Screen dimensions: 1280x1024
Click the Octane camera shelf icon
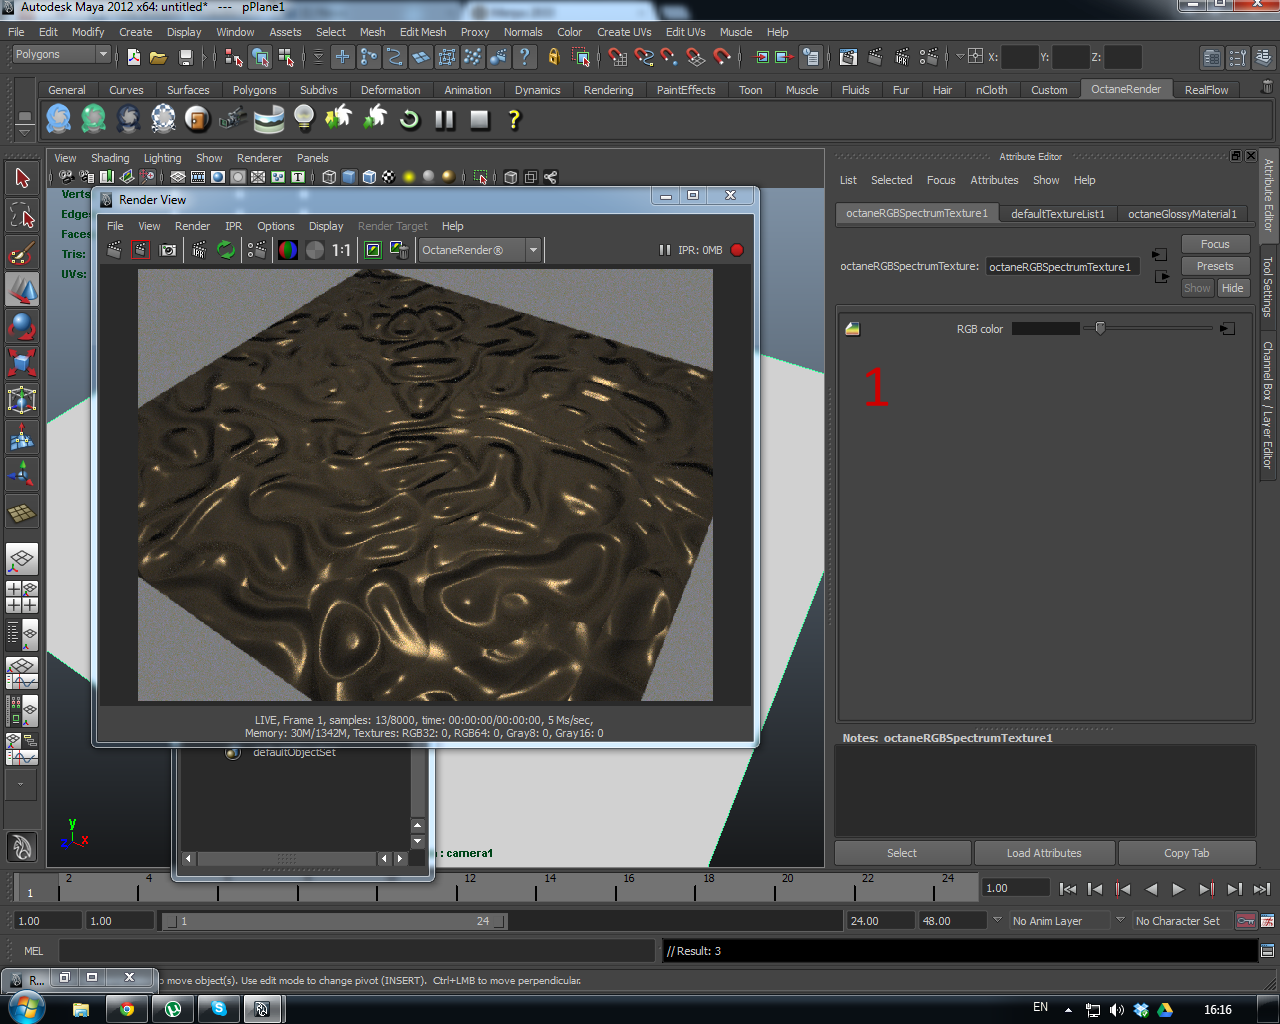[232, 119]
